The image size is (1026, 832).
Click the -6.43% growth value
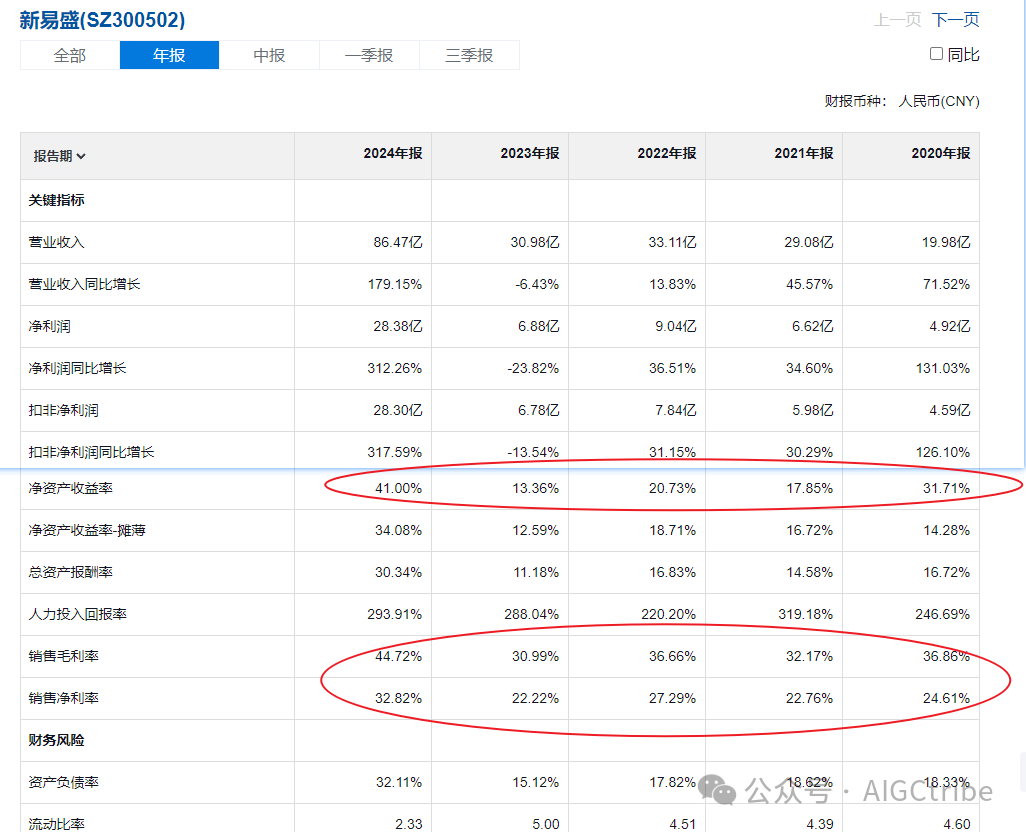pos(537,284)
